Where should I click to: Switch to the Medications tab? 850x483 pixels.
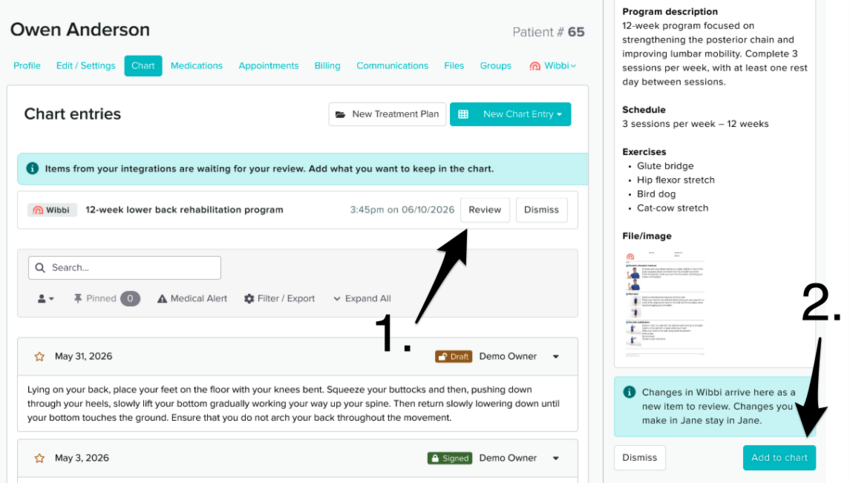click(196, 66)
